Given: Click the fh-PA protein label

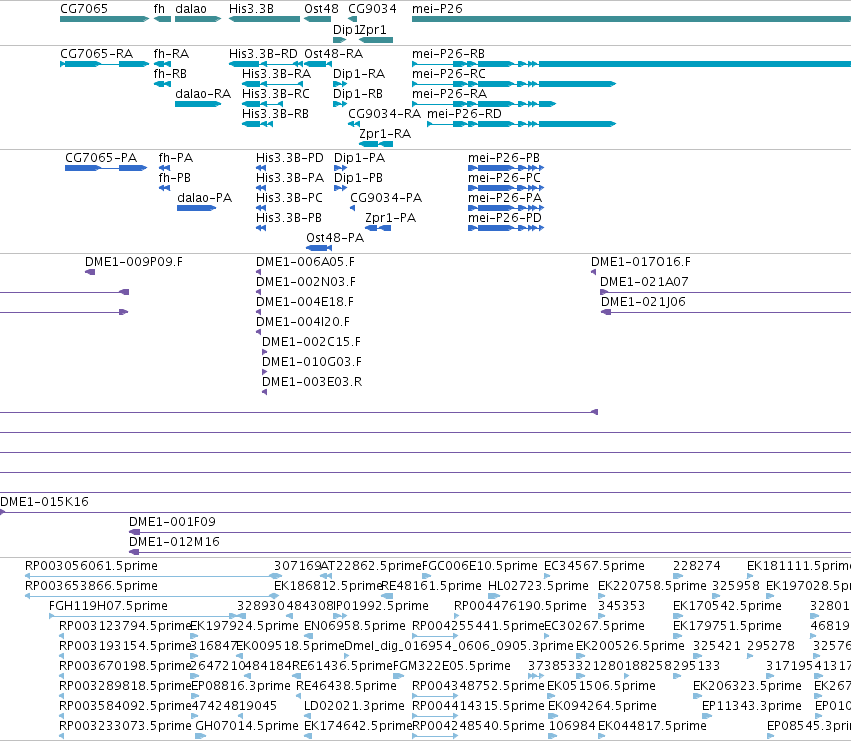Looking at the screenshot, I should coord(175,158).
